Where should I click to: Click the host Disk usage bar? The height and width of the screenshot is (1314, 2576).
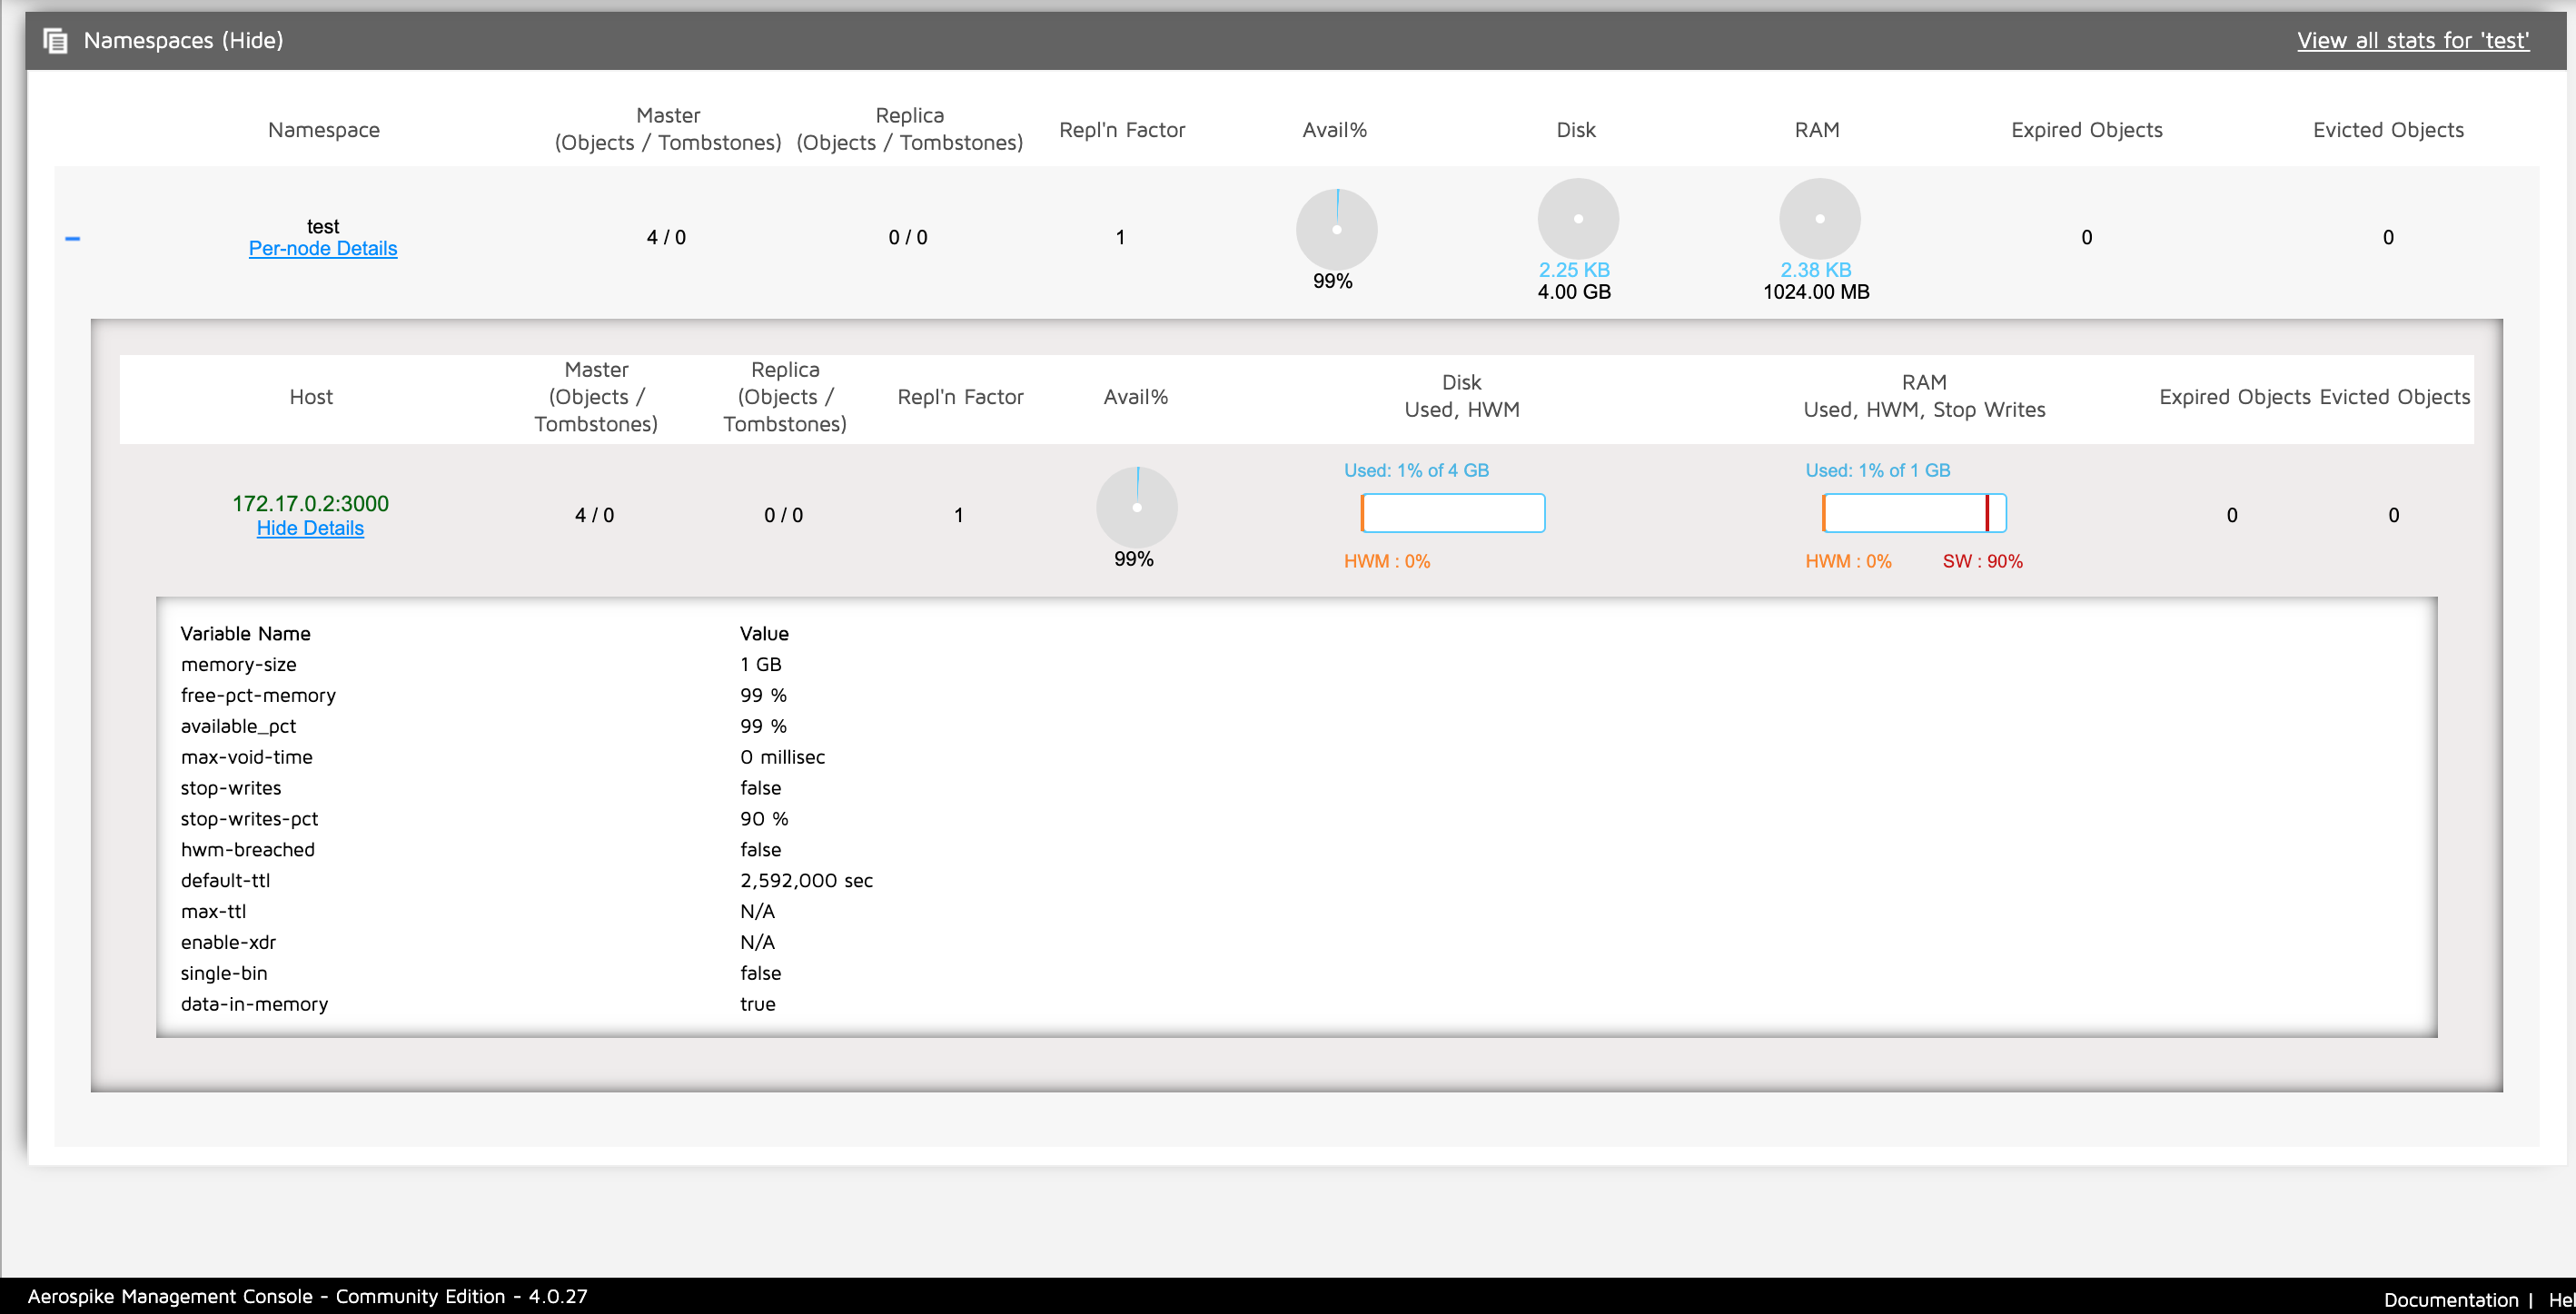[x=1452, y=513]
